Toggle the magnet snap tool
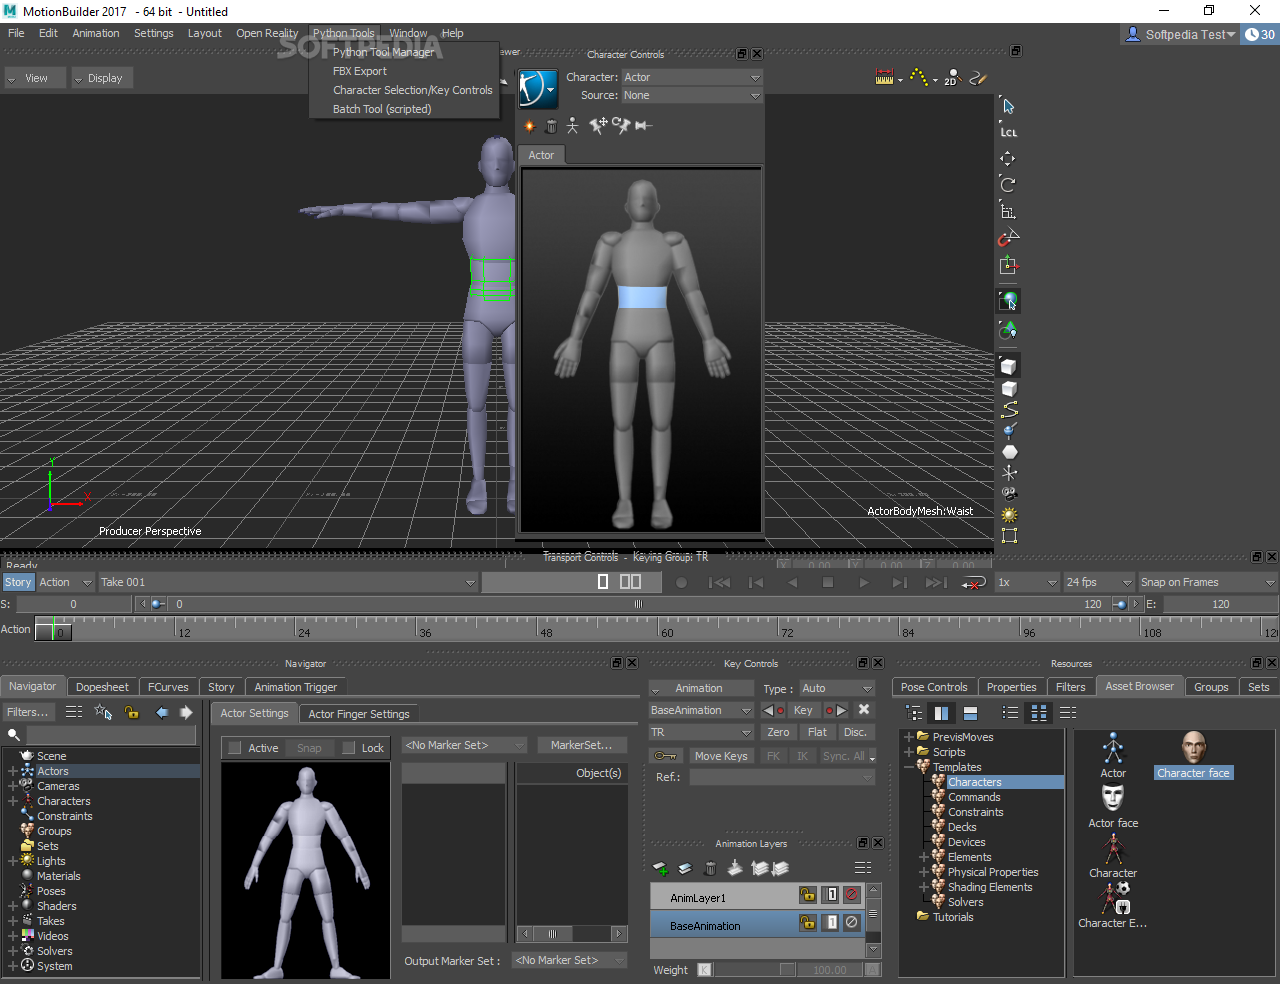 (1008, 238)
